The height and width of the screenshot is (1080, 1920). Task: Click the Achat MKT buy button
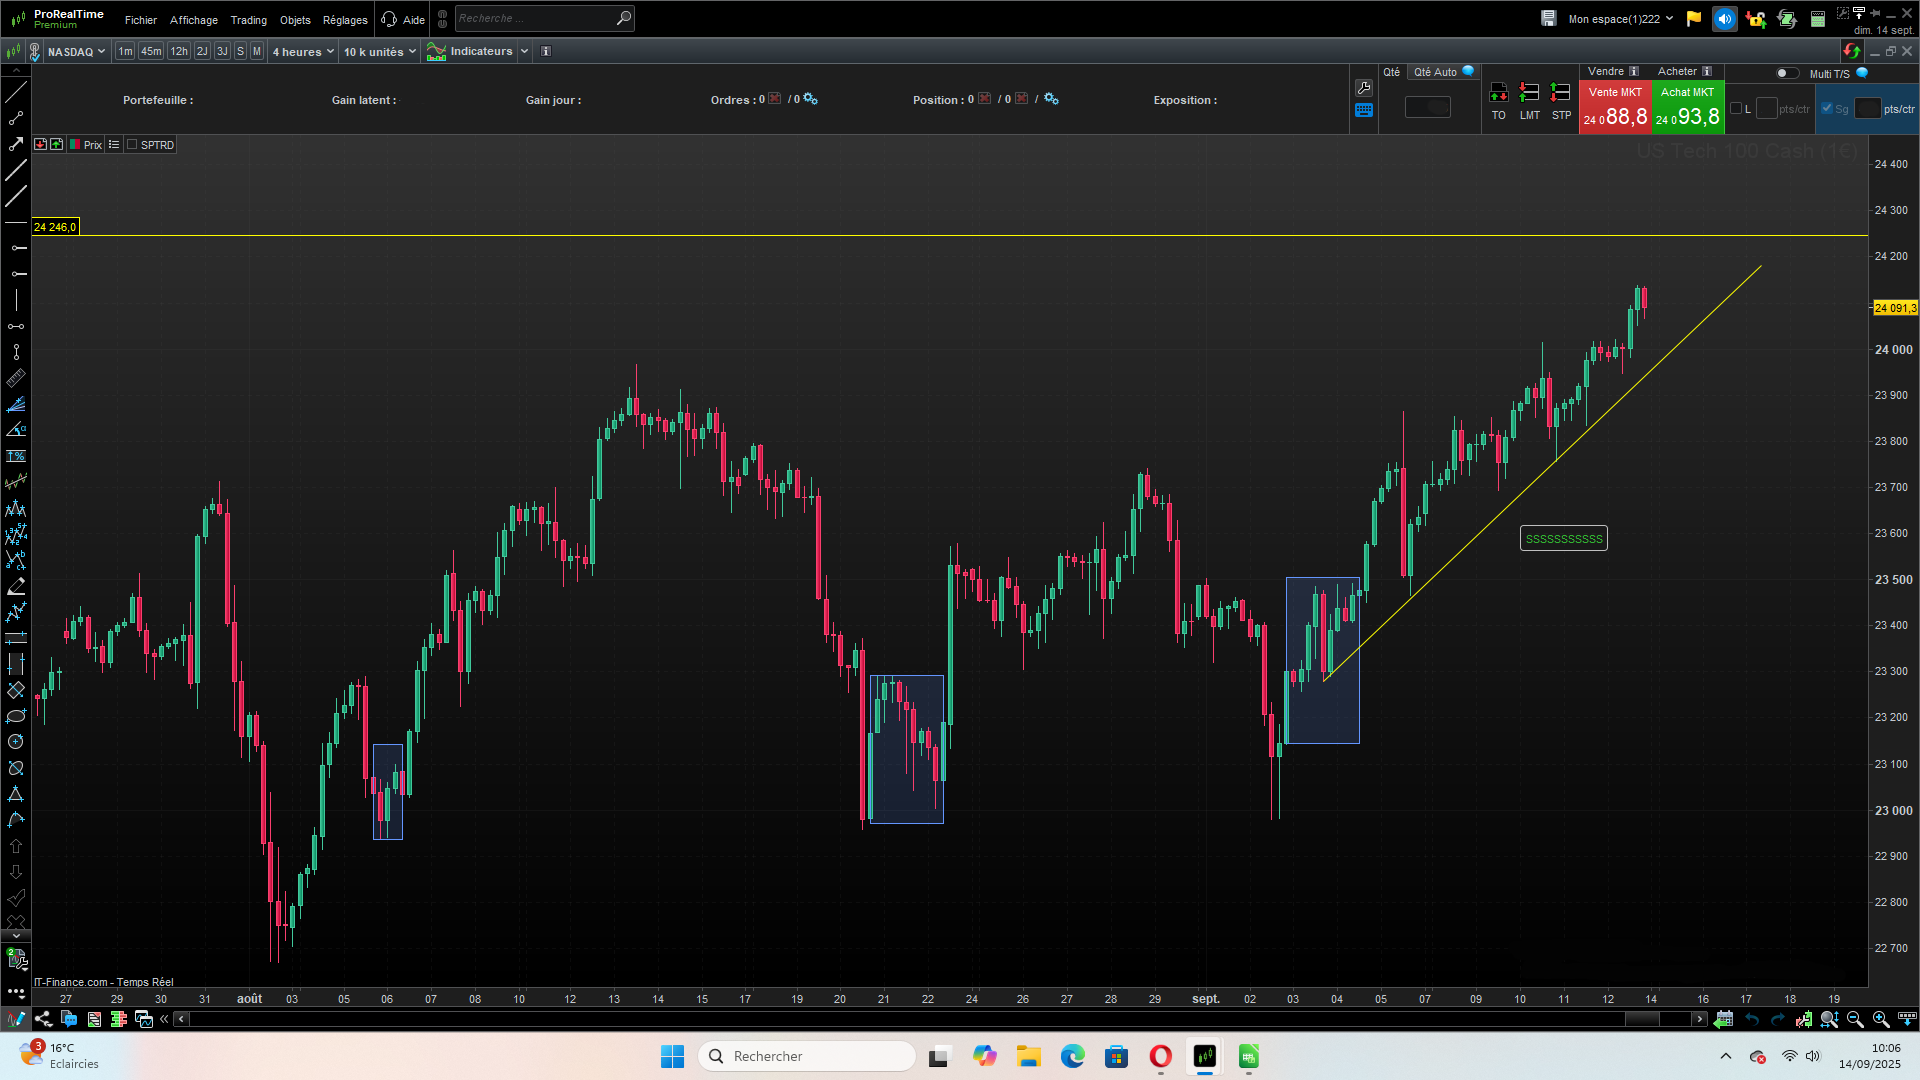coord(1688,107)
